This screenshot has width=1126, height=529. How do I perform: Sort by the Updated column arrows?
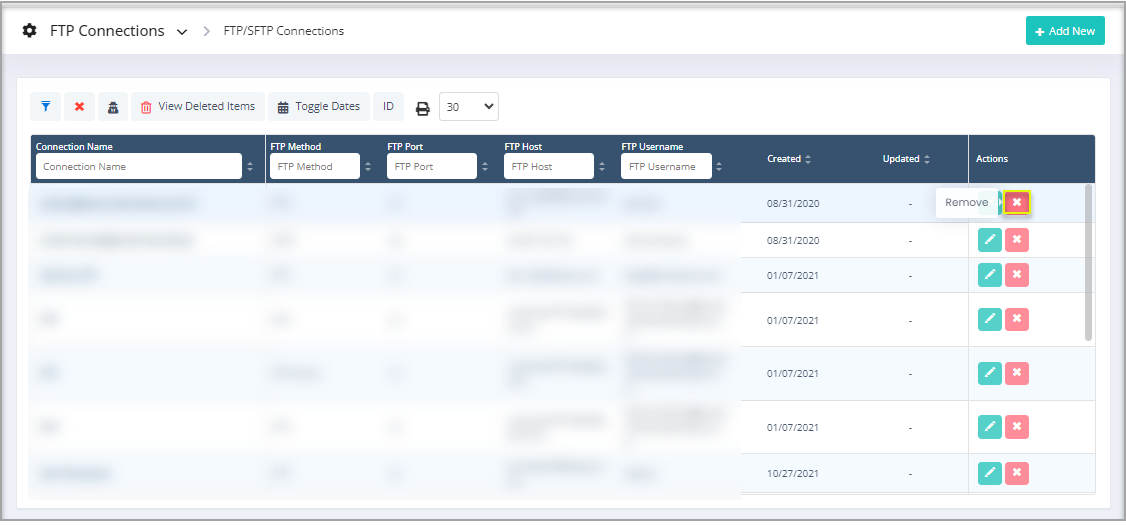pyautogui.click(x=927, y=159)
